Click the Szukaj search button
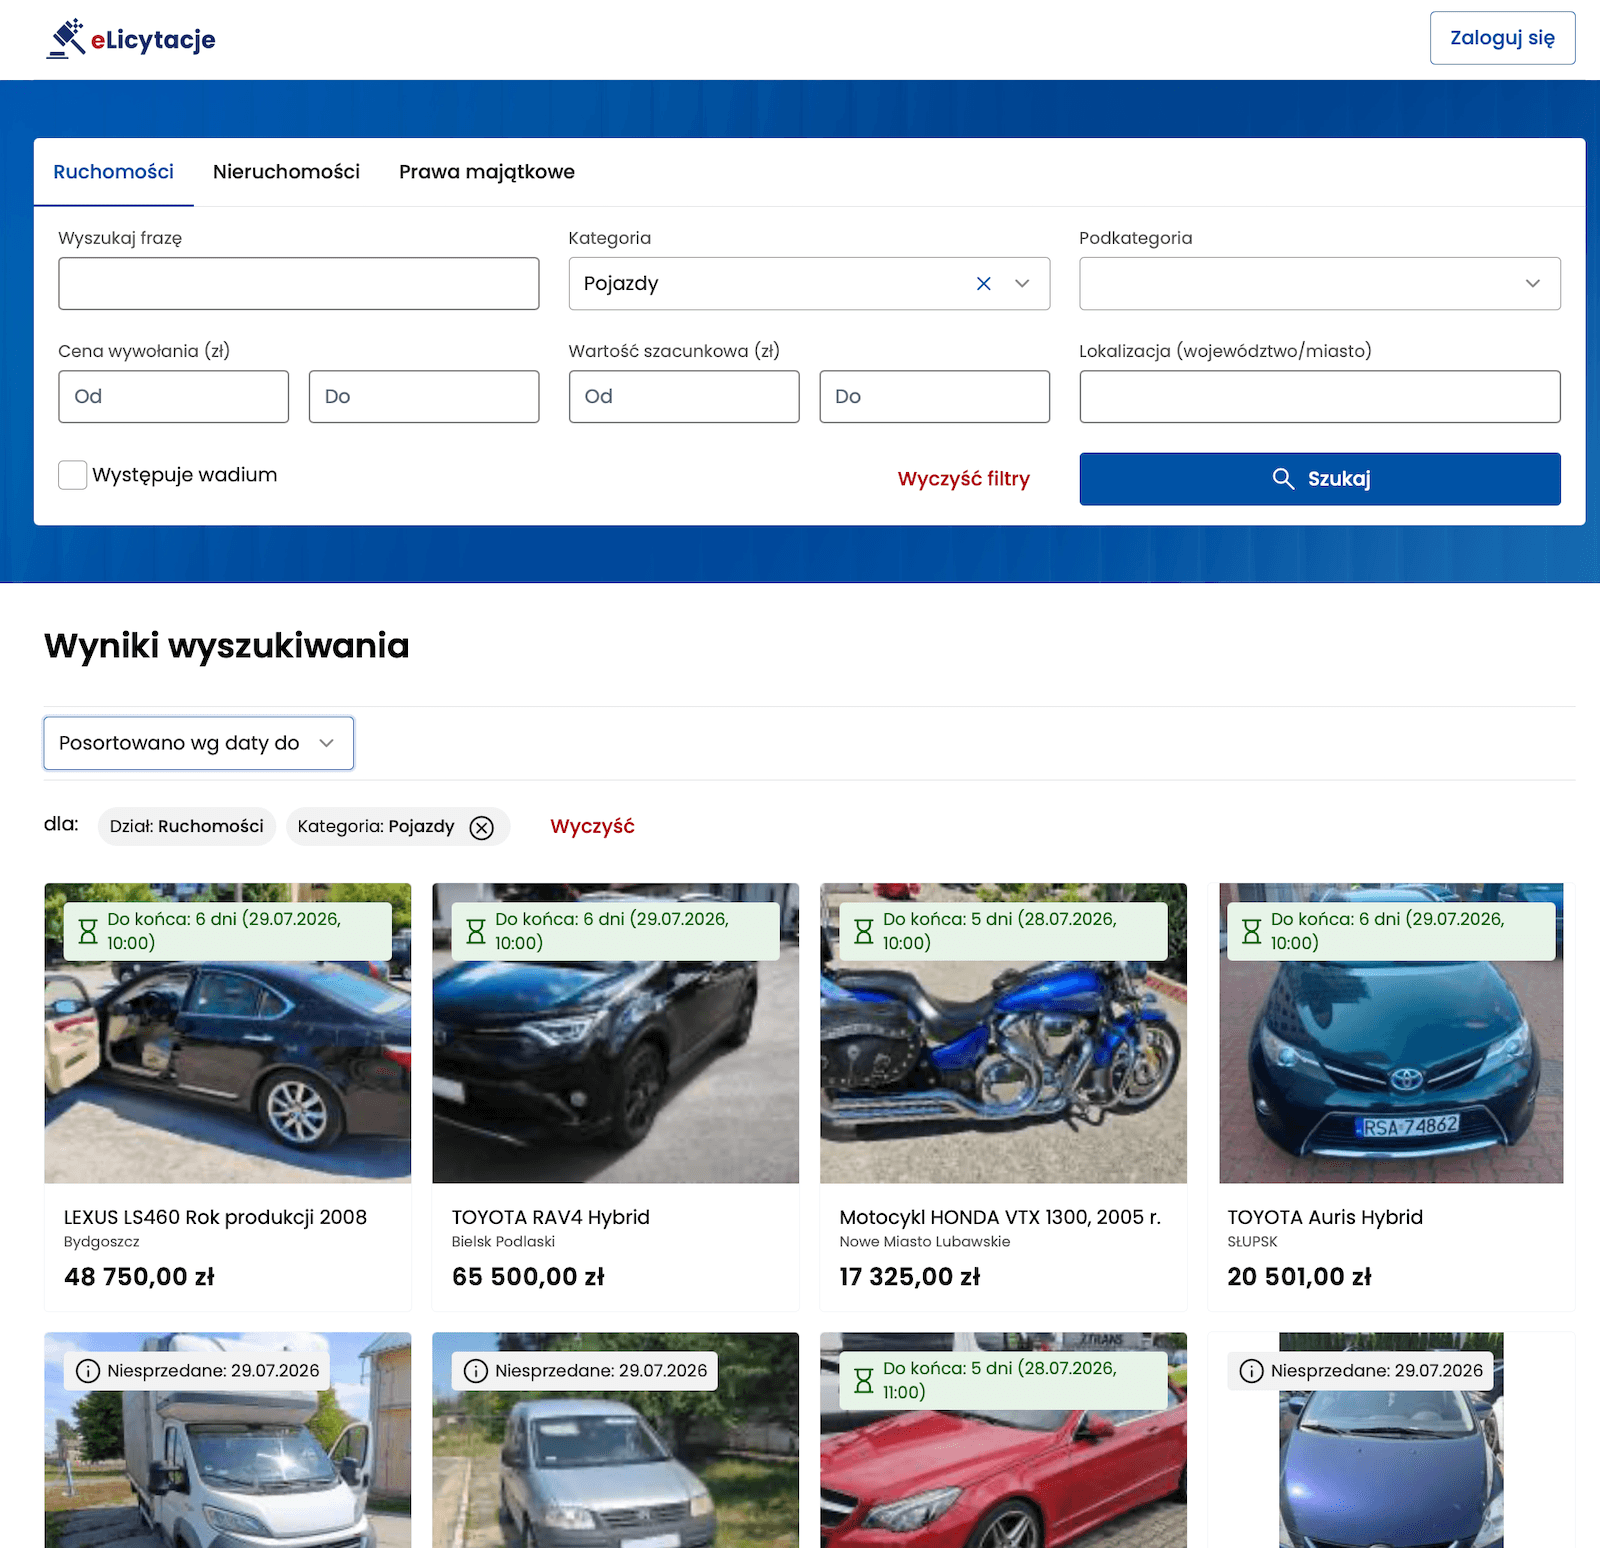 (1320, 479)
